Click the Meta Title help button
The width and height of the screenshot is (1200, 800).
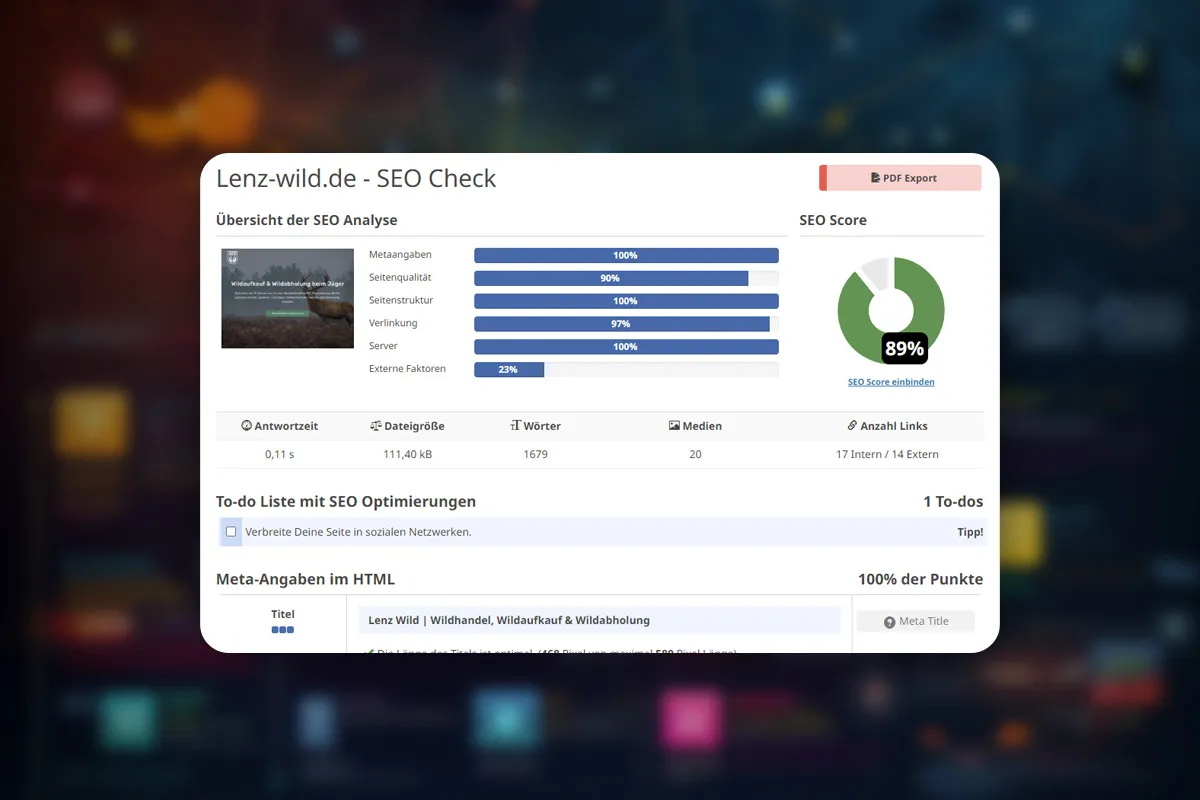click(x=915, y=621)
